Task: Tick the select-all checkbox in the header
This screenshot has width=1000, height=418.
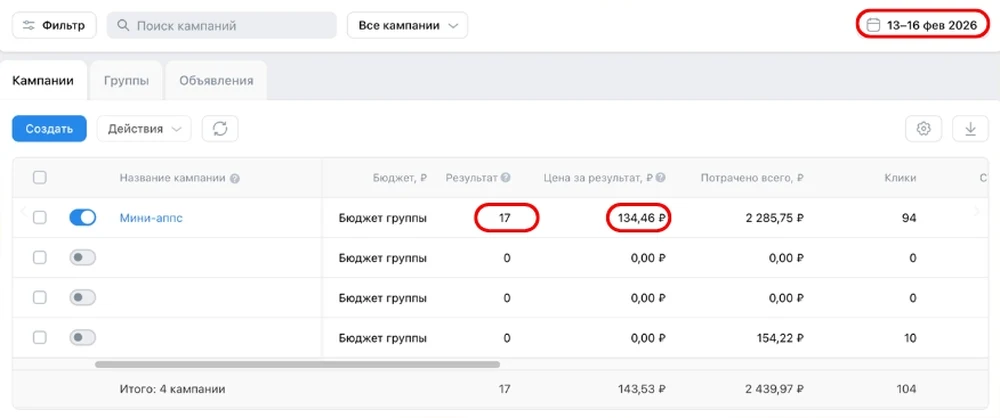Action: [40, 177]
